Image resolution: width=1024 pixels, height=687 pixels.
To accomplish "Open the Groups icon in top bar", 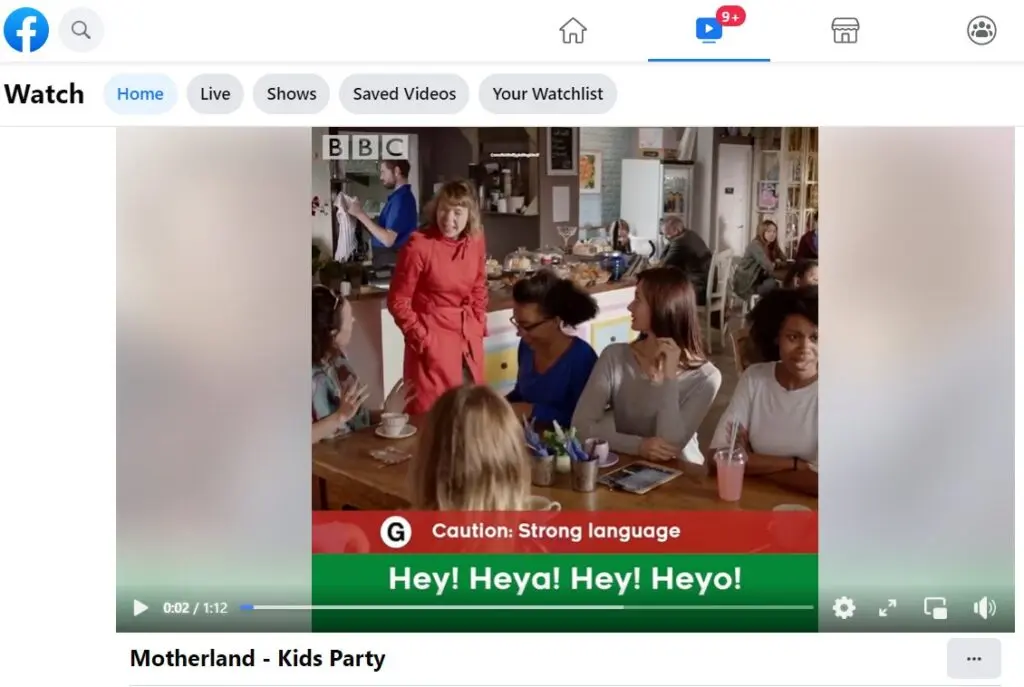I will [x=981, y=31].
